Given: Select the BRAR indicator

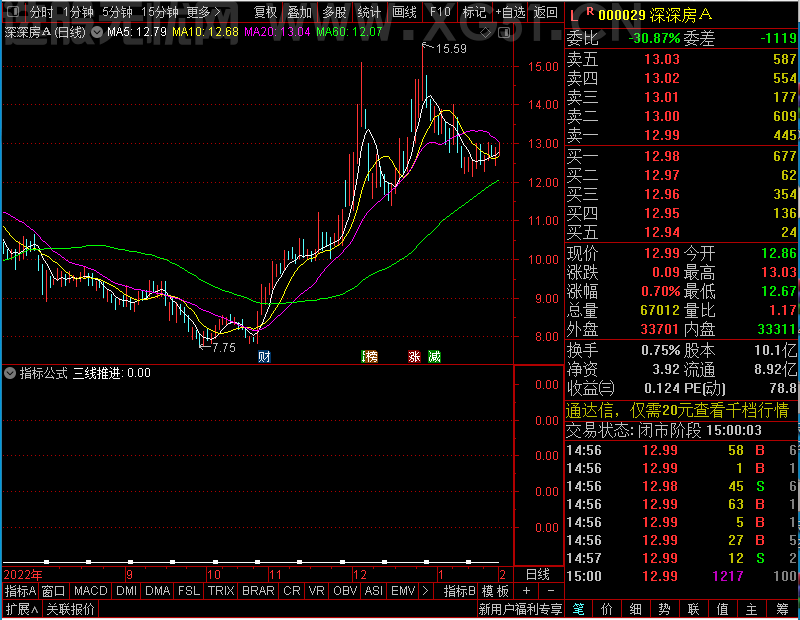Looking at the screenshot, I should pos(258,591).
